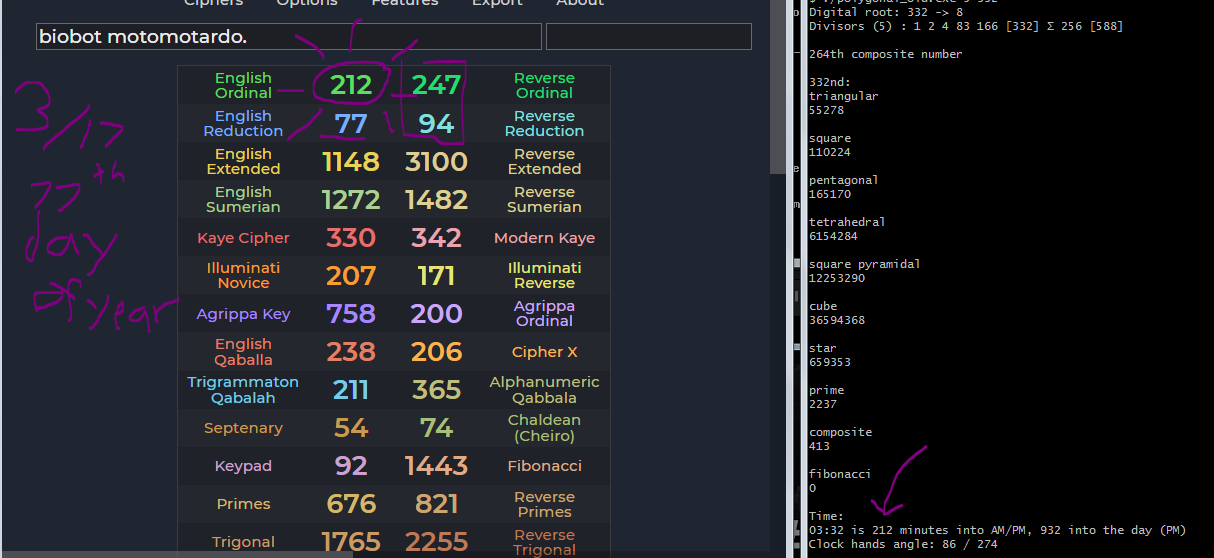Screen dimensions: 1214x558
Task: Click the Reverse Primes value 821
Action: [x=436, y=503]
